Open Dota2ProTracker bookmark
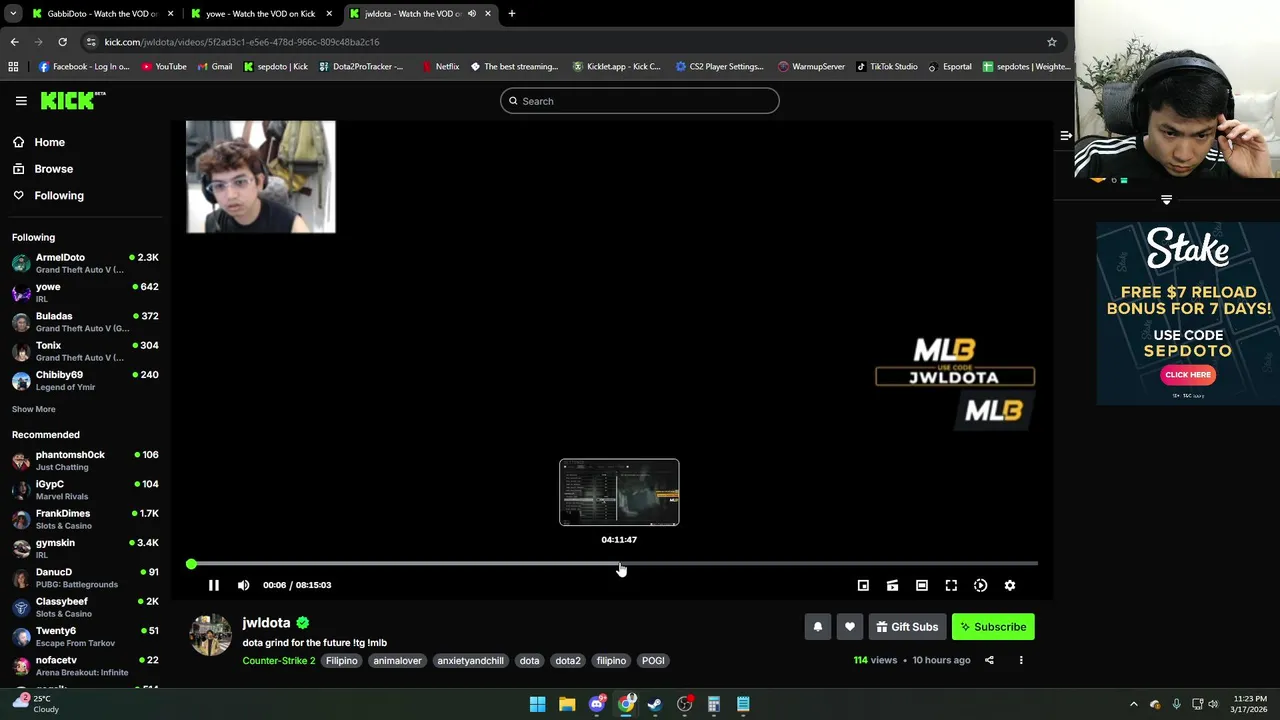This screenshot has height=720, width=1280. tap(360, 67)
